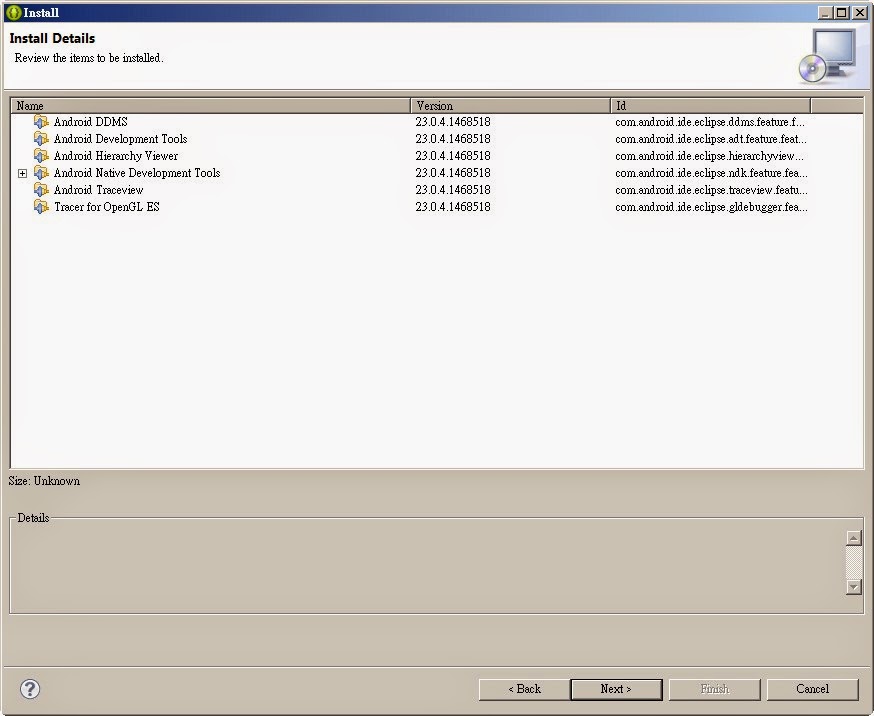
Task: Click the Android Native Development Tools feature icon
Action: tap(41, 173)
